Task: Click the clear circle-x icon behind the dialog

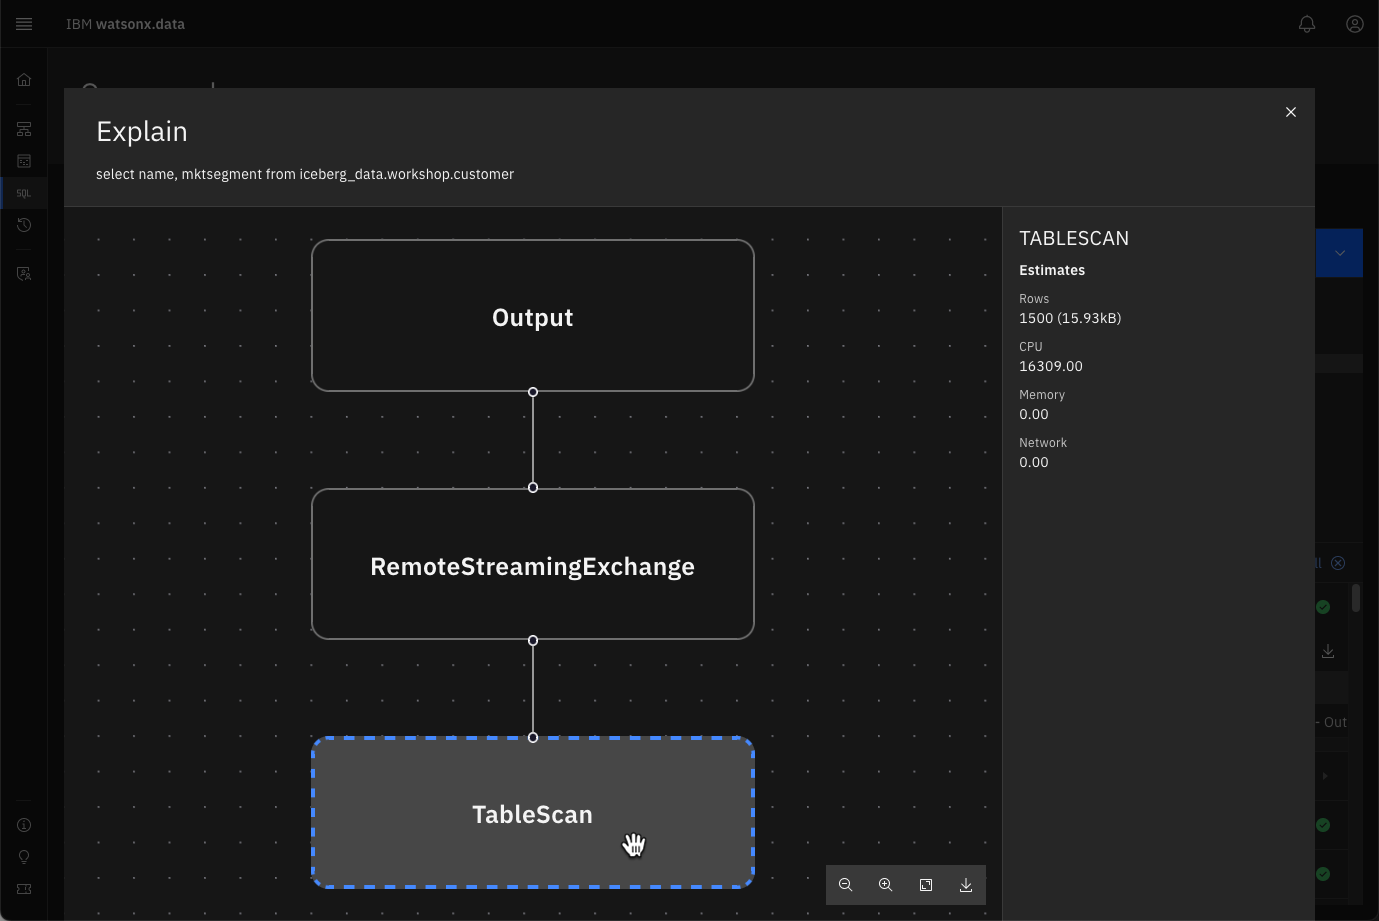Action: tap(1338, 563)
